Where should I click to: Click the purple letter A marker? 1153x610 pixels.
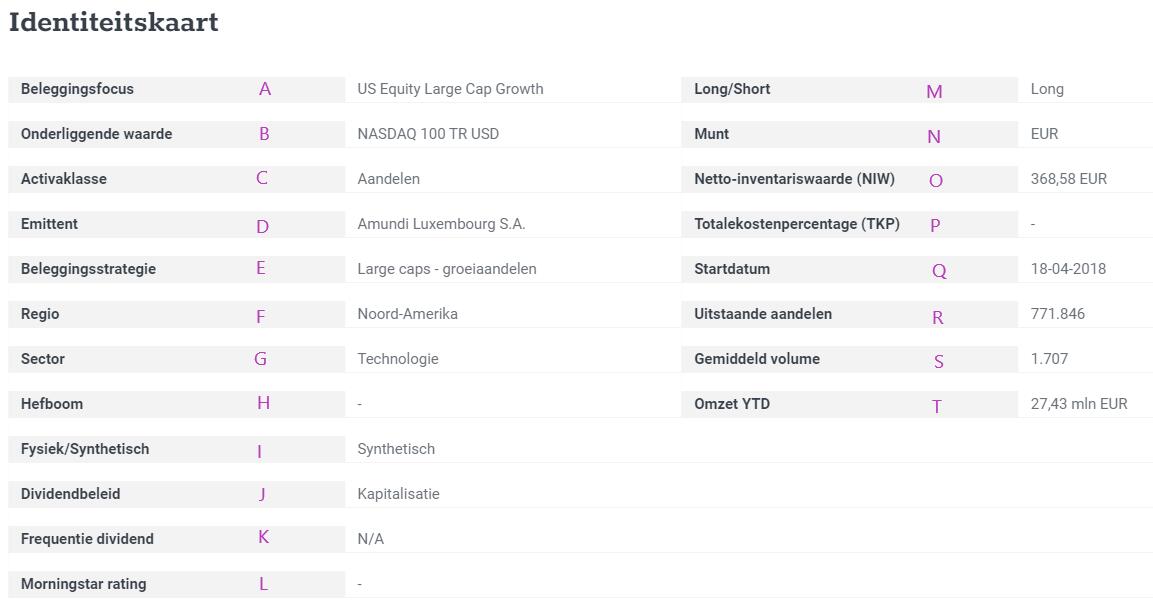(x=265, y=89)
